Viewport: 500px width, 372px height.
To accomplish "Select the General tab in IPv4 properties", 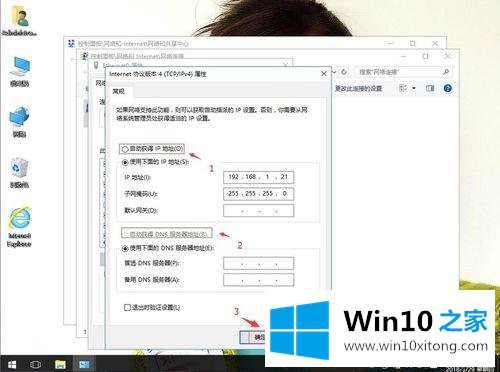I will pyautogui.click(x=119, y=91).
